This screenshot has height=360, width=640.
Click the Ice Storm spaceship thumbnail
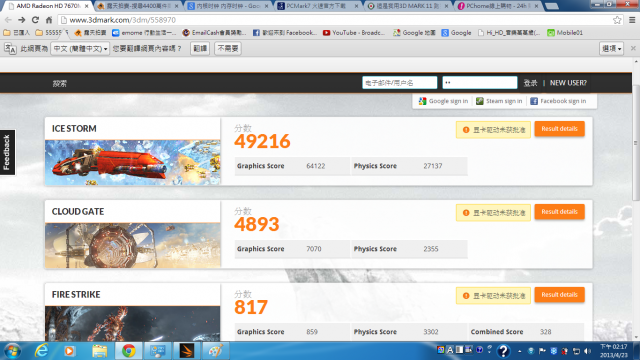coord(133,162)
